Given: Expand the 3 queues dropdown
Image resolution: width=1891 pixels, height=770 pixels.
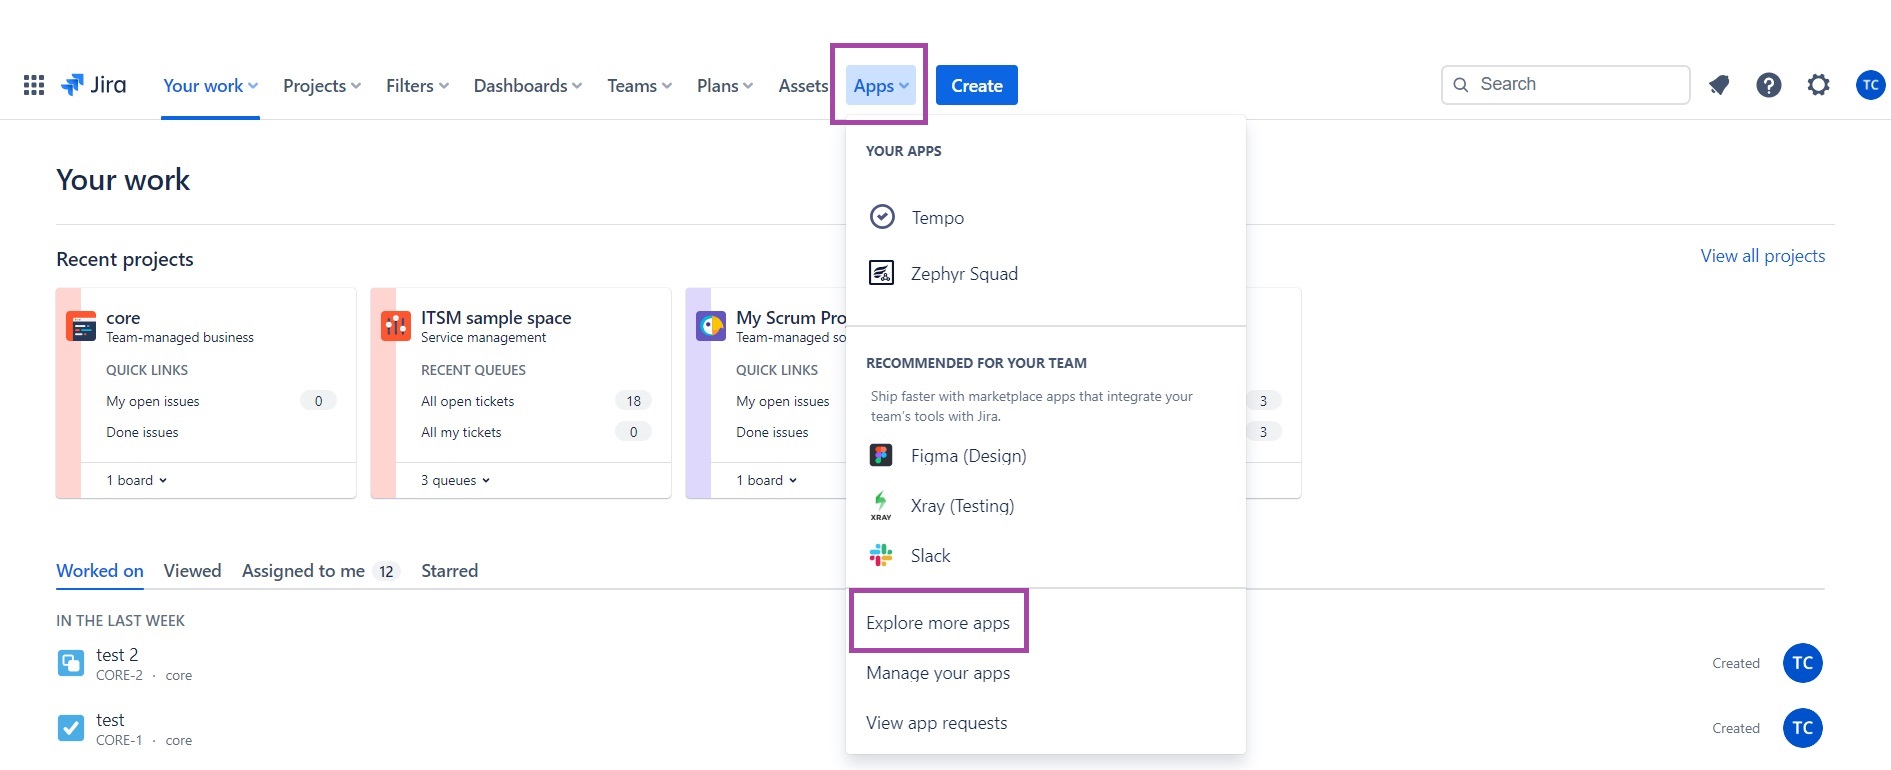Looking at the screenshot, I should pyautogui.click(x=456, y=480).
